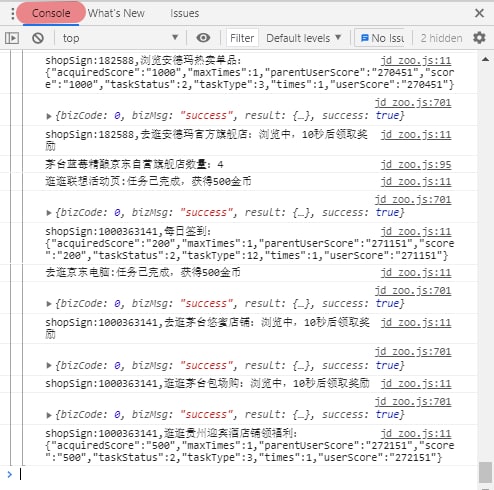Open jd_zoo.js:95 source link
The width and height of the screenshot is (494, 490).
click(x=416, y=164)
